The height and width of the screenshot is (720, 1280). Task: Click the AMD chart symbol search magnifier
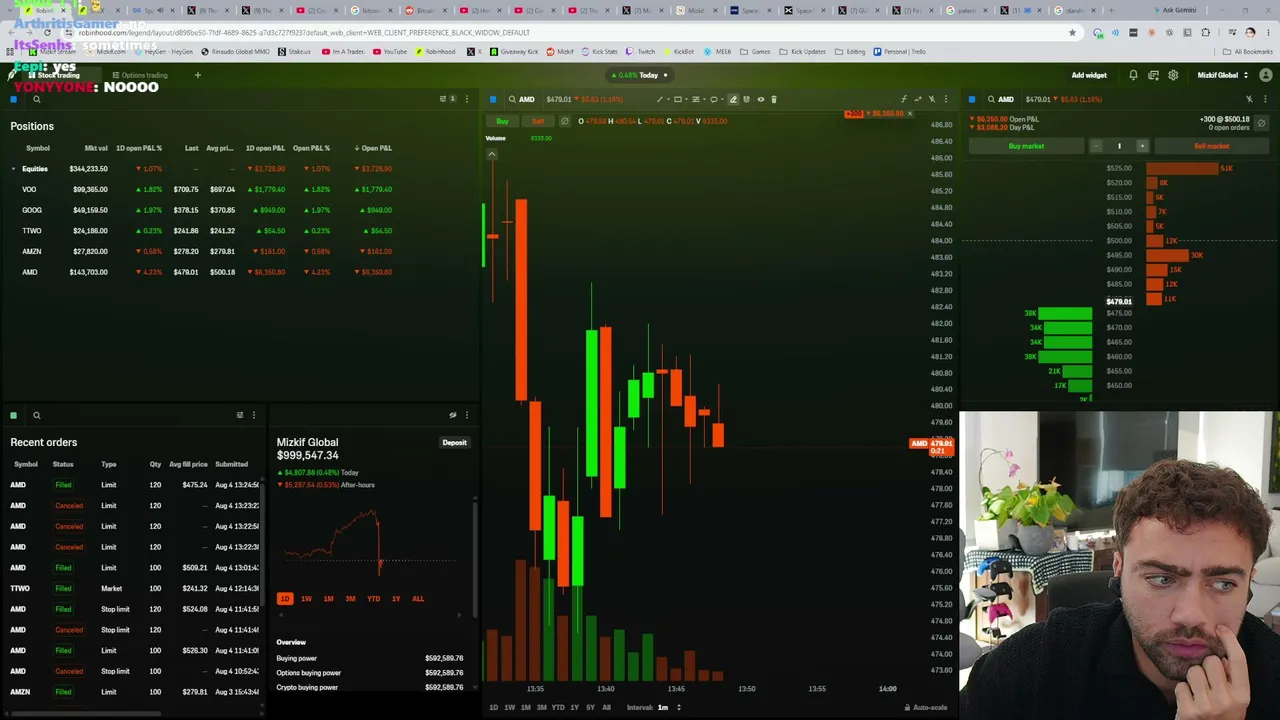[512, 99]
